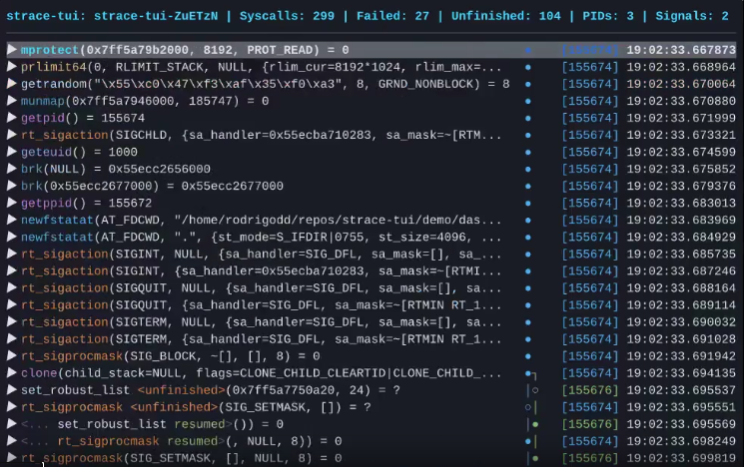The image size is (744, 467).
Task: Click PID [155674] on the clone row
Action: 590,373
